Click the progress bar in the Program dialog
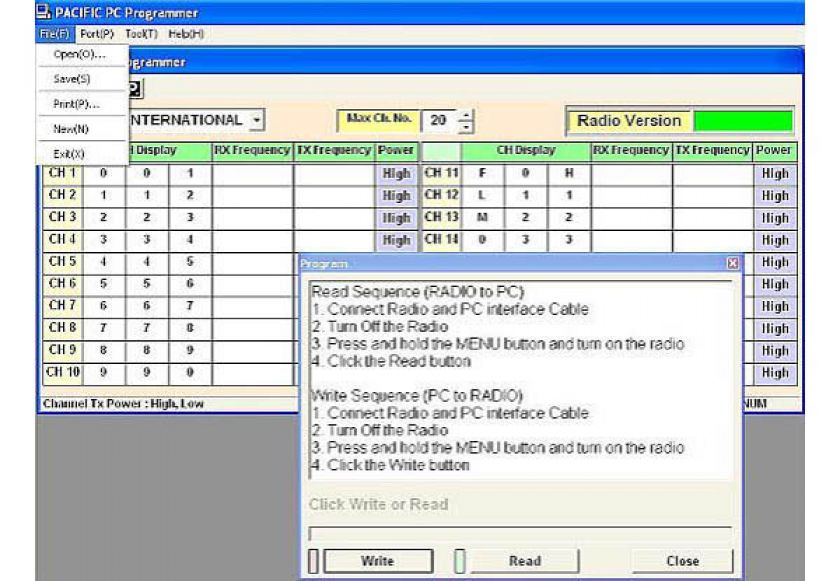840x581 pixels. [x=520, y=533]
